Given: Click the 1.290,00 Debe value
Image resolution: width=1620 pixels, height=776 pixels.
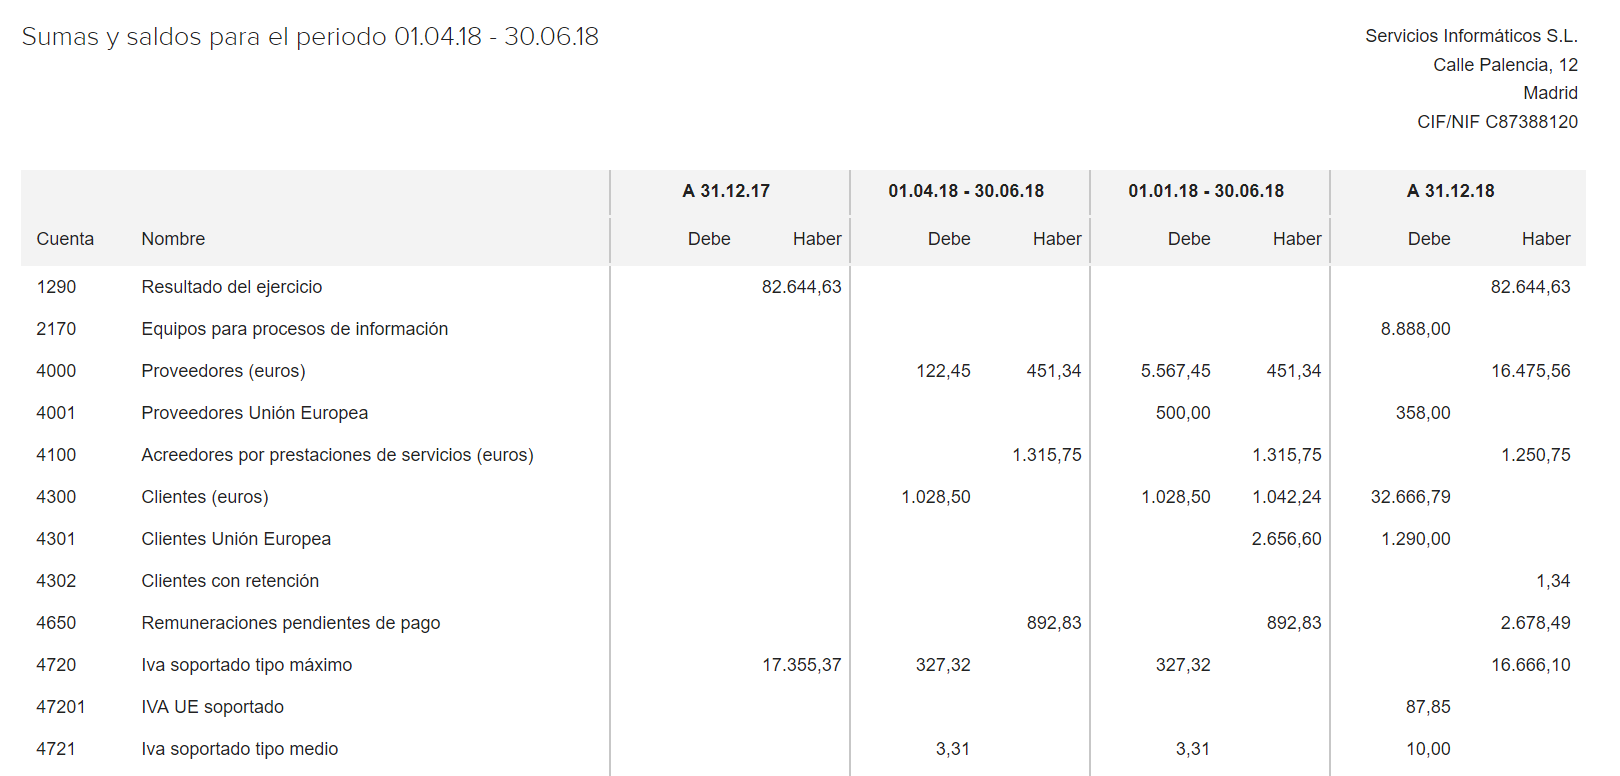Looking at the screenshot, I should (1415, 539).
